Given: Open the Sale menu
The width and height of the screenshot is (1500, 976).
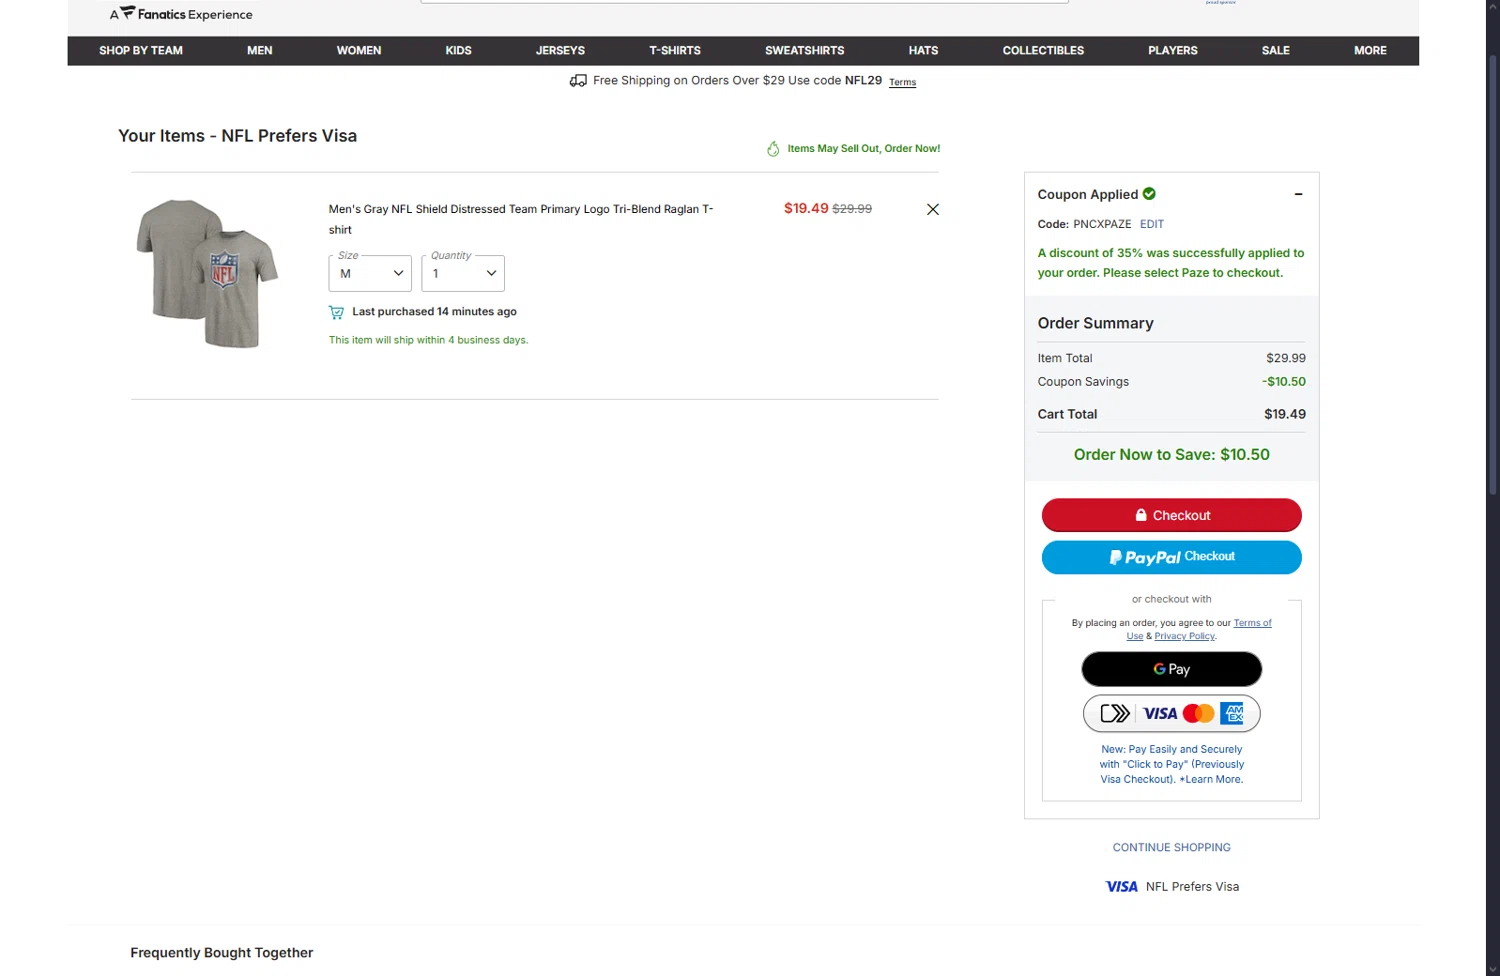Looking at the screenshot, I should [x=1275, y=50].
